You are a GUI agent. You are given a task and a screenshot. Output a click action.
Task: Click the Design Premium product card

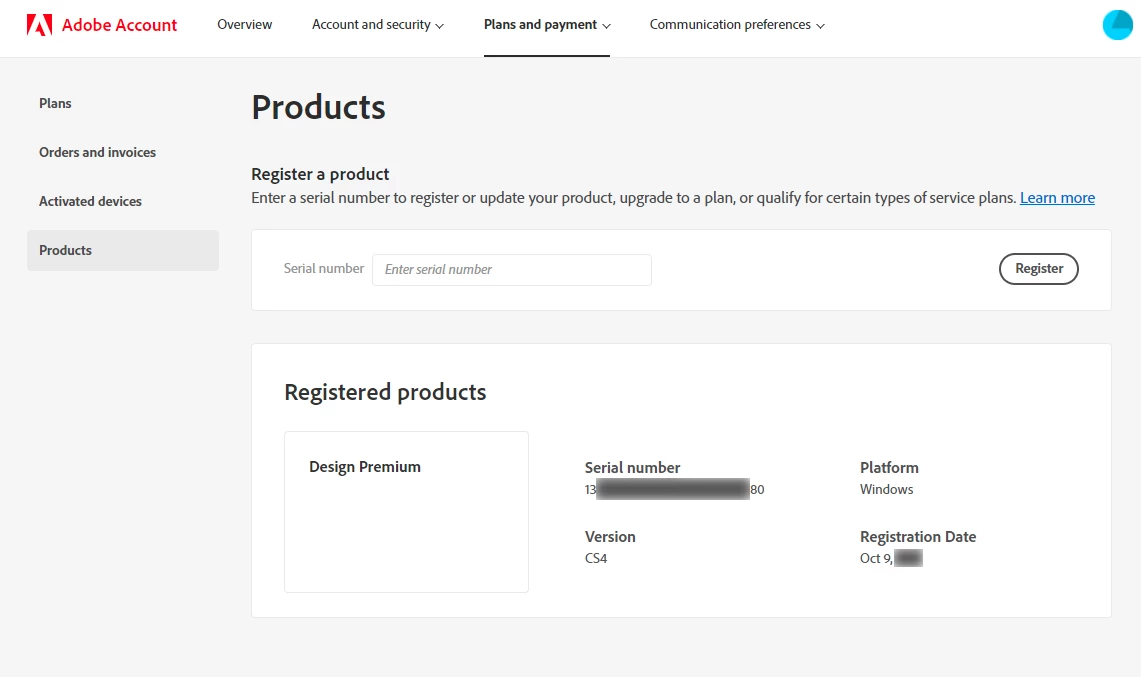[406, 512]
